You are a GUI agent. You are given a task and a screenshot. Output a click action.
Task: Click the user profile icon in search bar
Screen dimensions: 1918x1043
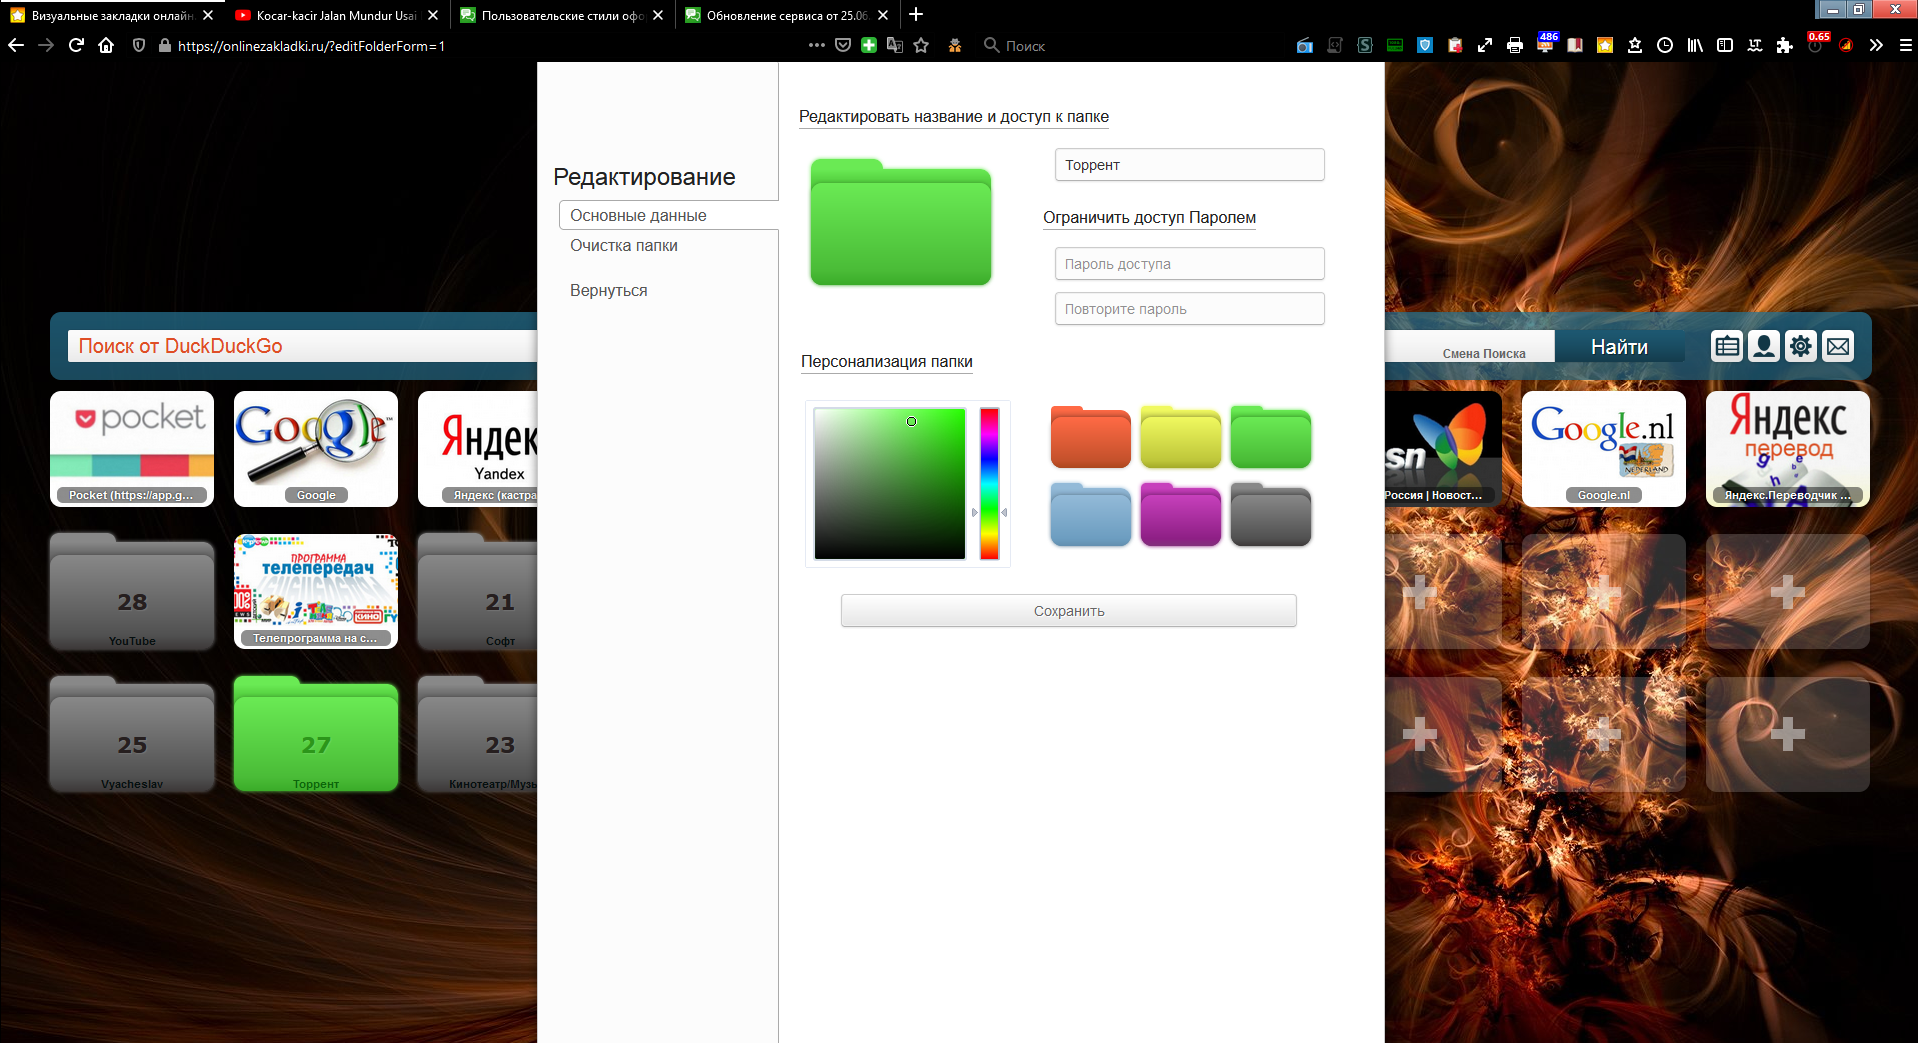pyautogui.click(x=1764, y=346)
